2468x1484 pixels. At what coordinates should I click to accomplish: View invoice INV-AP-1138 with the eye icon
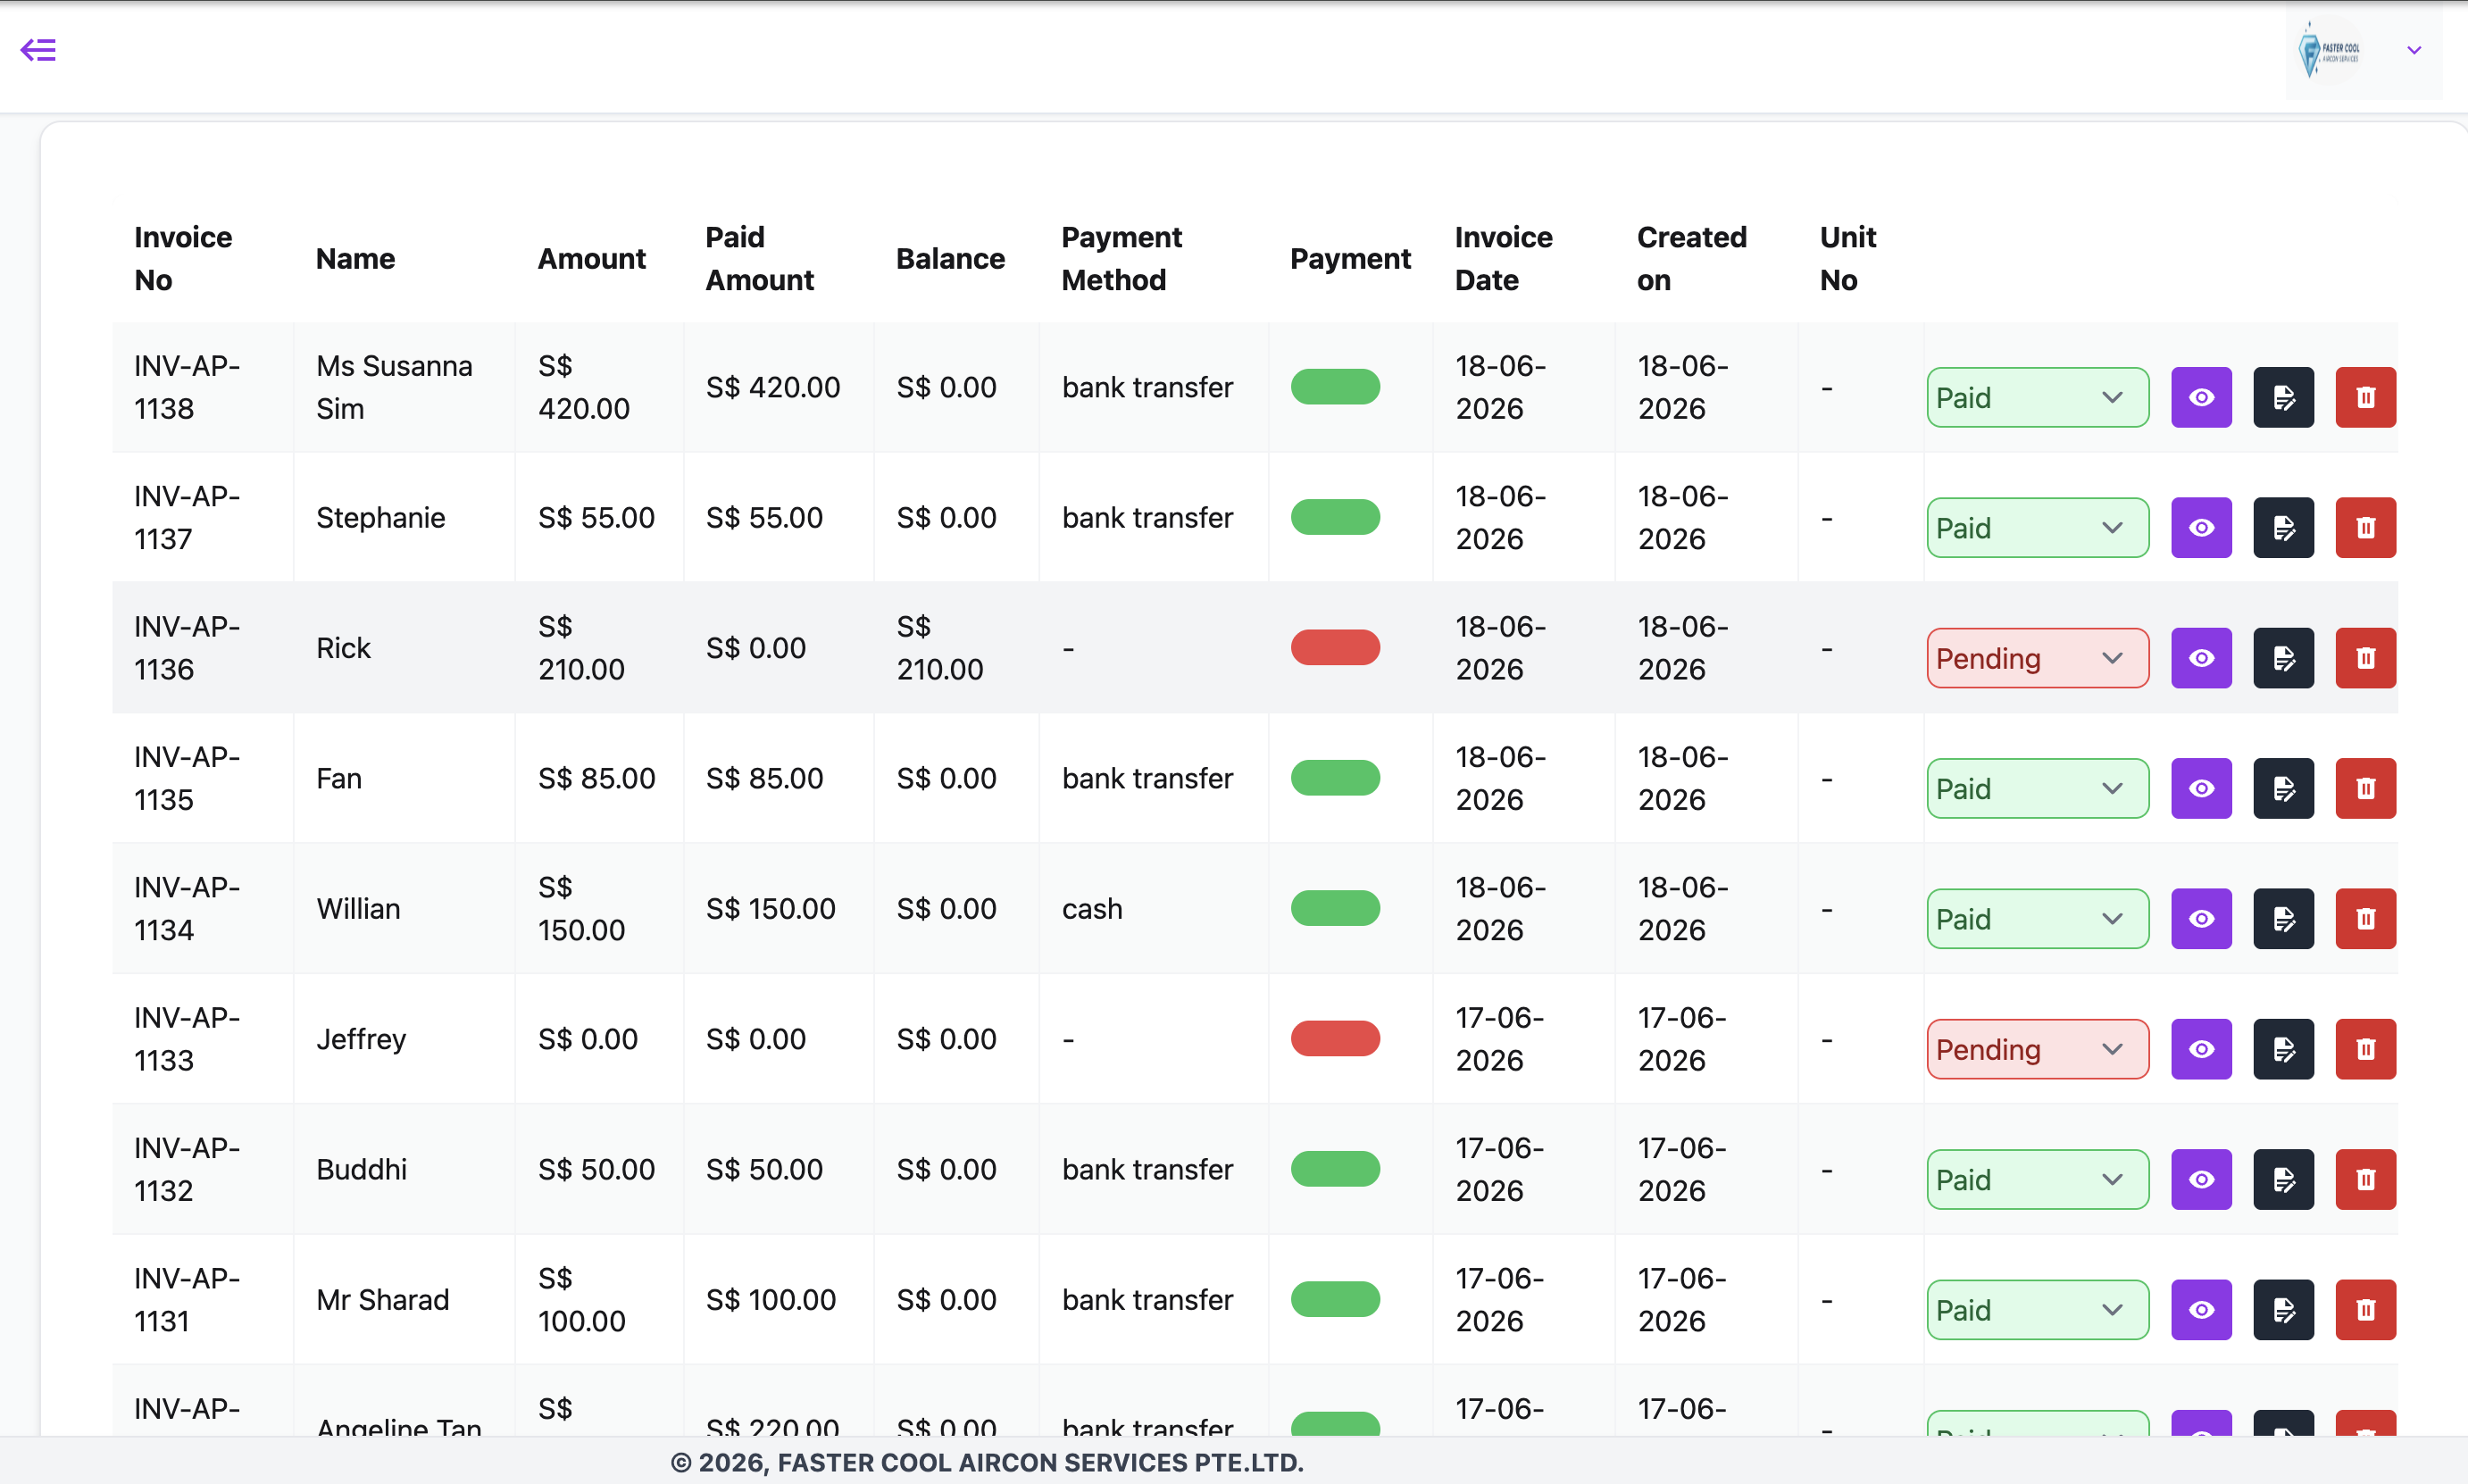point(2201,397)
